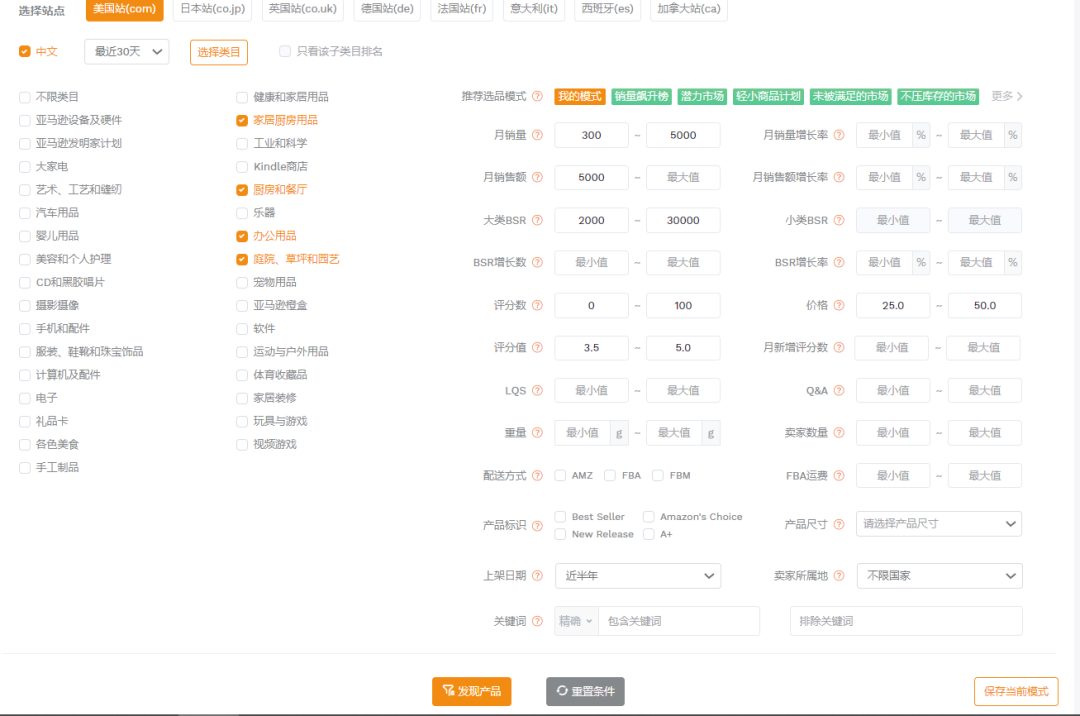1080x716 pixels.
Task: Select the 销量飙升榜 mode tag
Action: coord(642,96)
